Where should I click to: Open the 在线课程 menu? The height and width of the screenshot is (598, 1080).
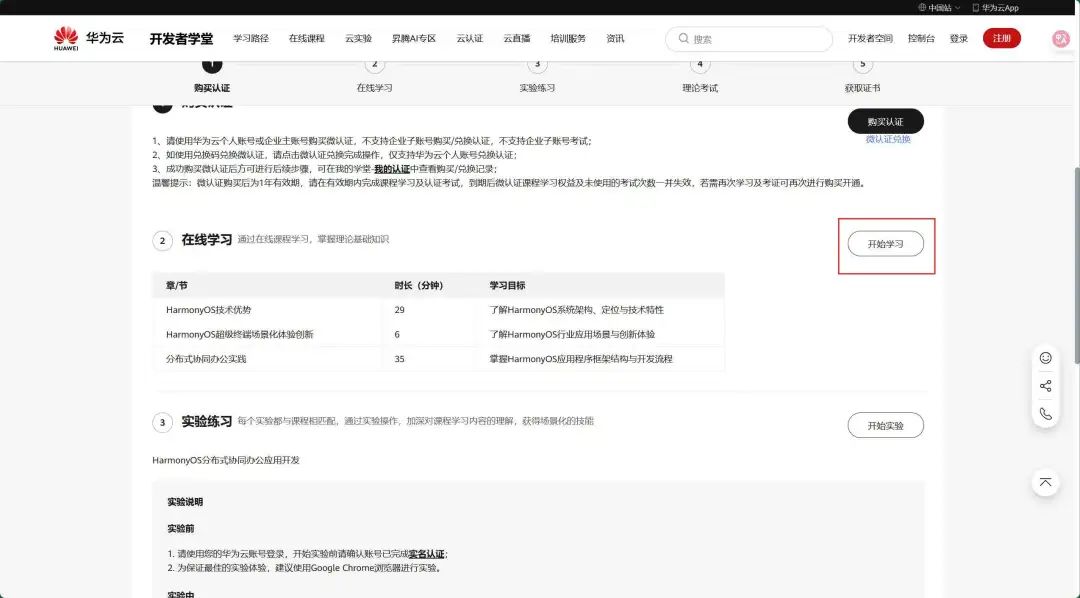click(307, 39)
